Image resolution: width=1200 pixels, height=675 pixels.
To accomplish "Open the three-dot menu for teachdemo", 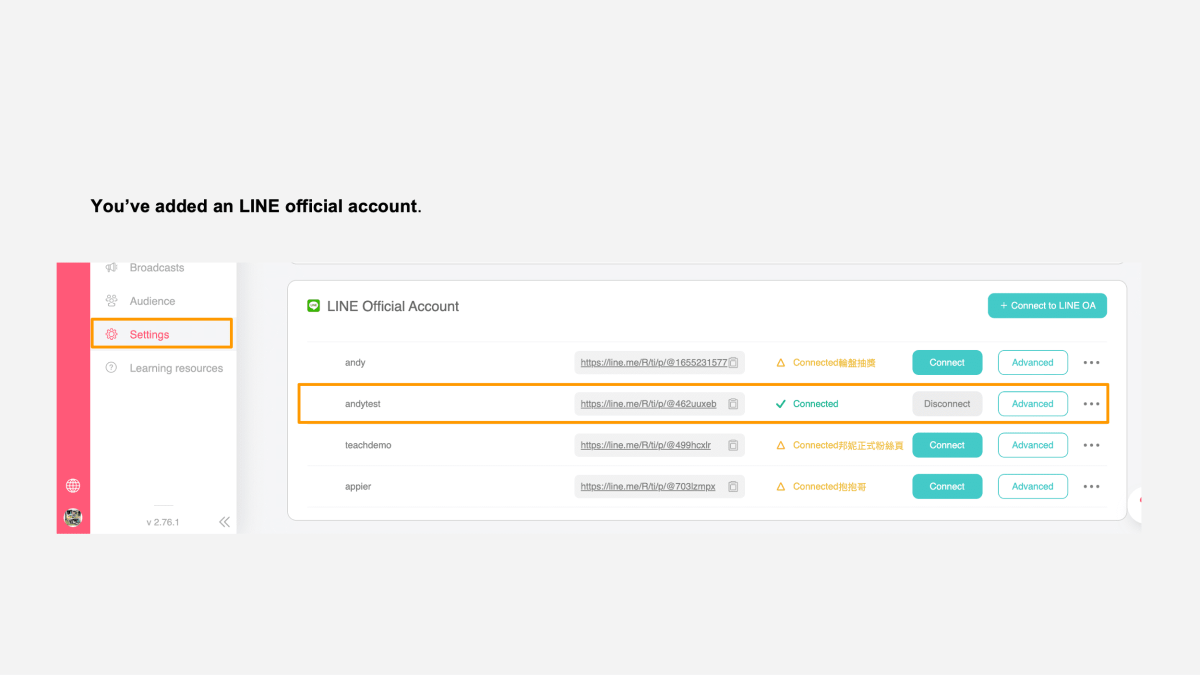I will (1091, 445).
